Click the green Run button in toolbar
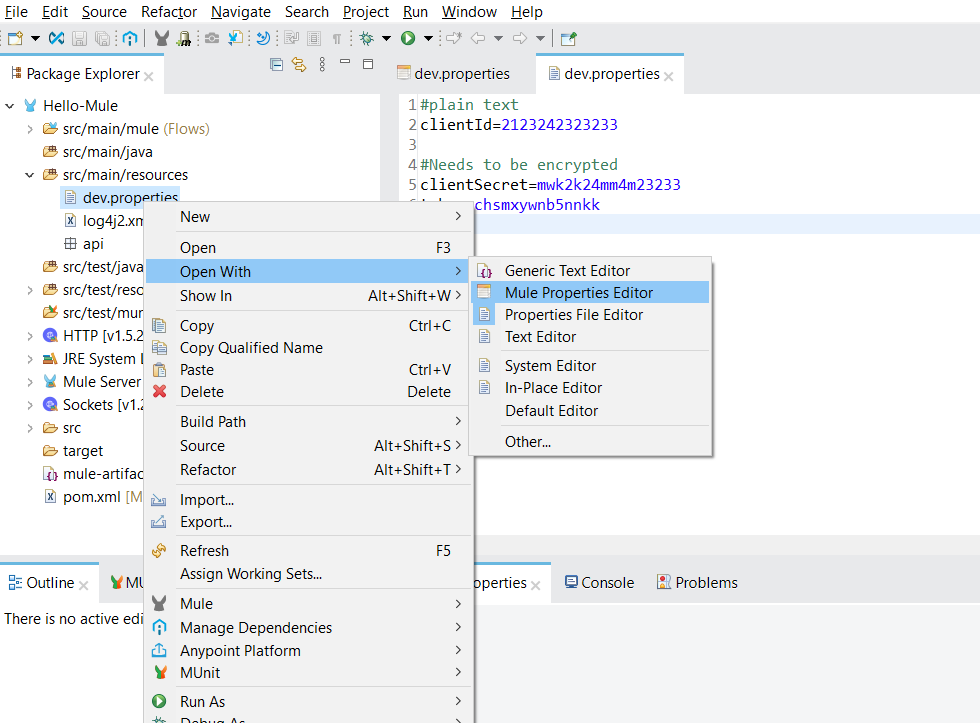The image size is (980, 723). 408,39
